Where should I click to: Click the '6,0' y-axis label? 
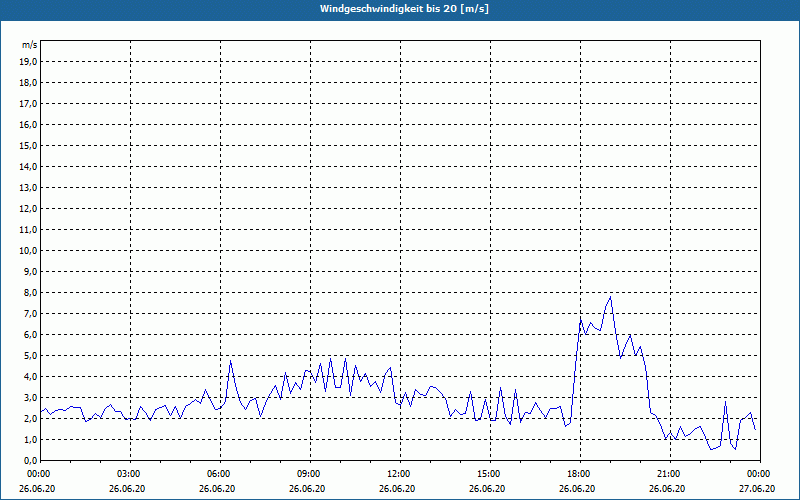coord(30,334)
